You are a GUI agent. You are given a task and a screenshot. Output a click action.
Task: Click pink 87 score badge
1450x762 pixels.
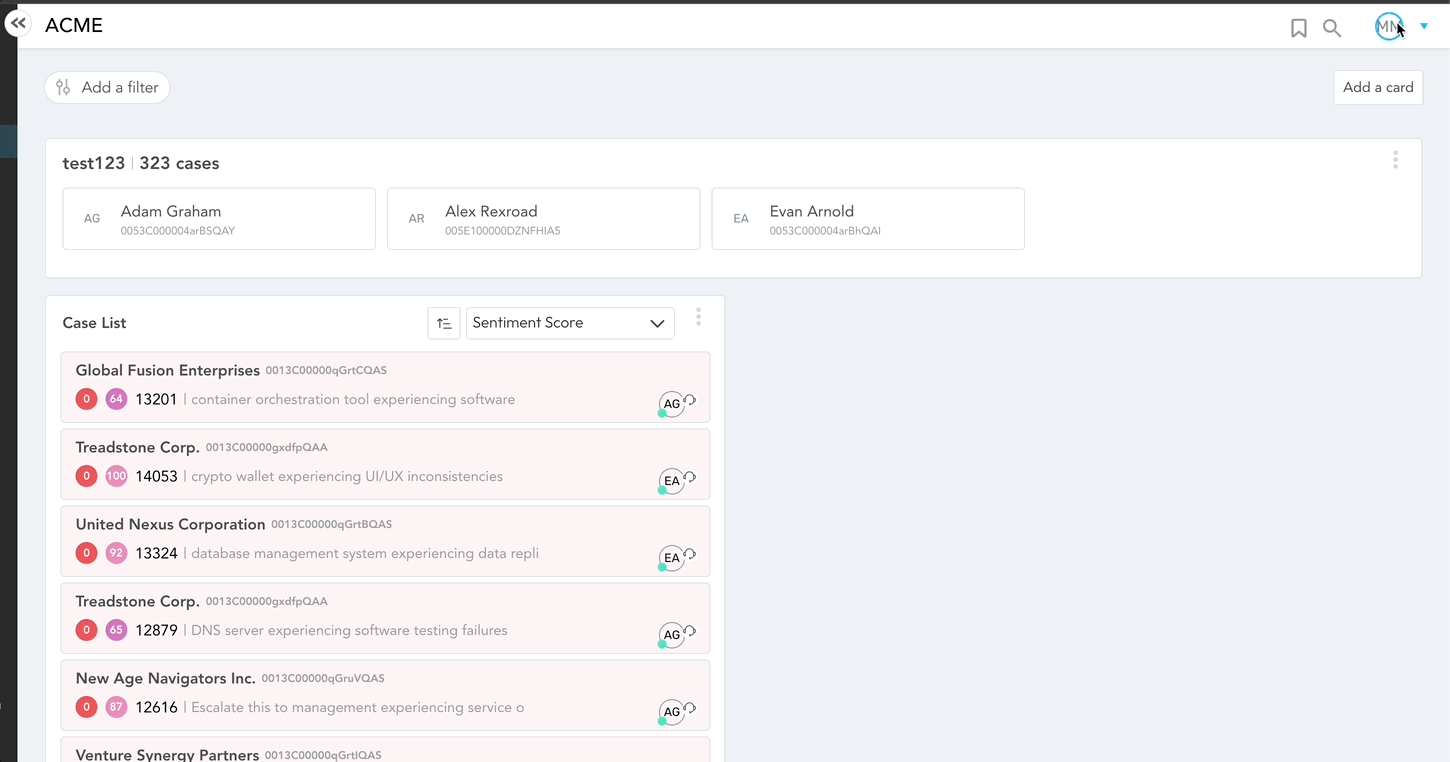pos(116,707)
